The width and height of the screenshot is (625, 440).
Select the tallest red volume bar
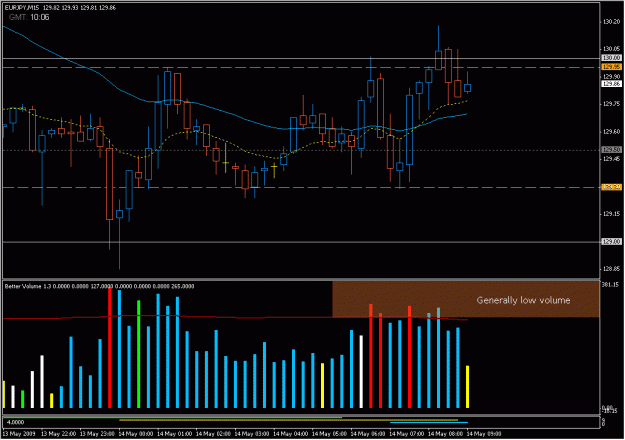click(110, 348)
